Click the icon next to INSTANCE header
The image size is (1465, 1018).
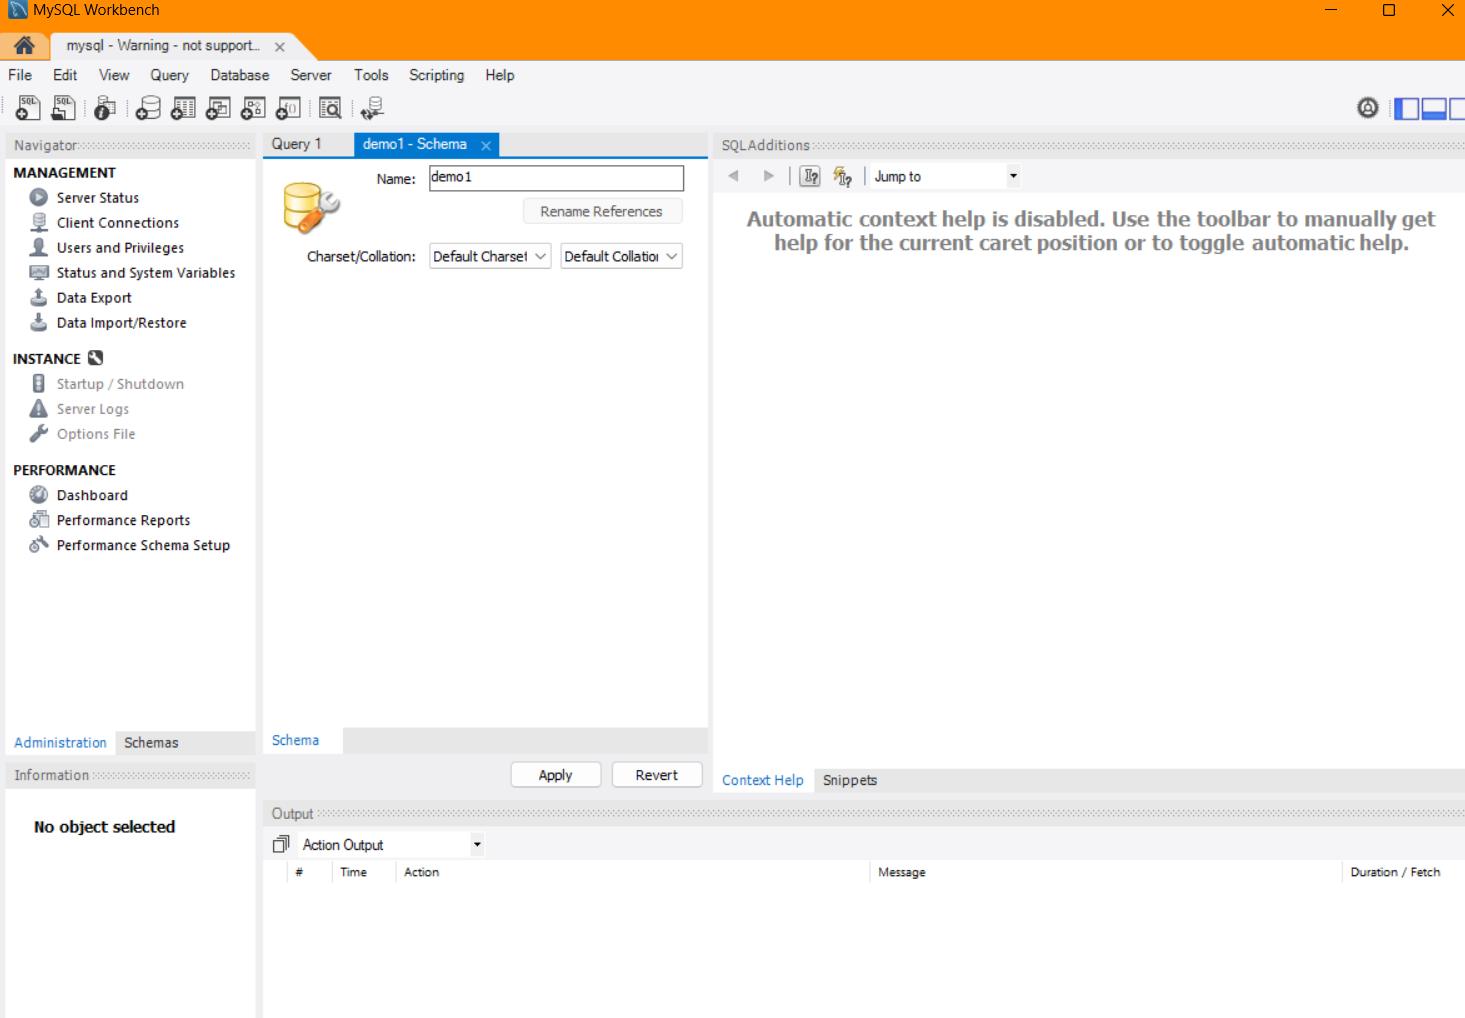(x=95, y=358)
